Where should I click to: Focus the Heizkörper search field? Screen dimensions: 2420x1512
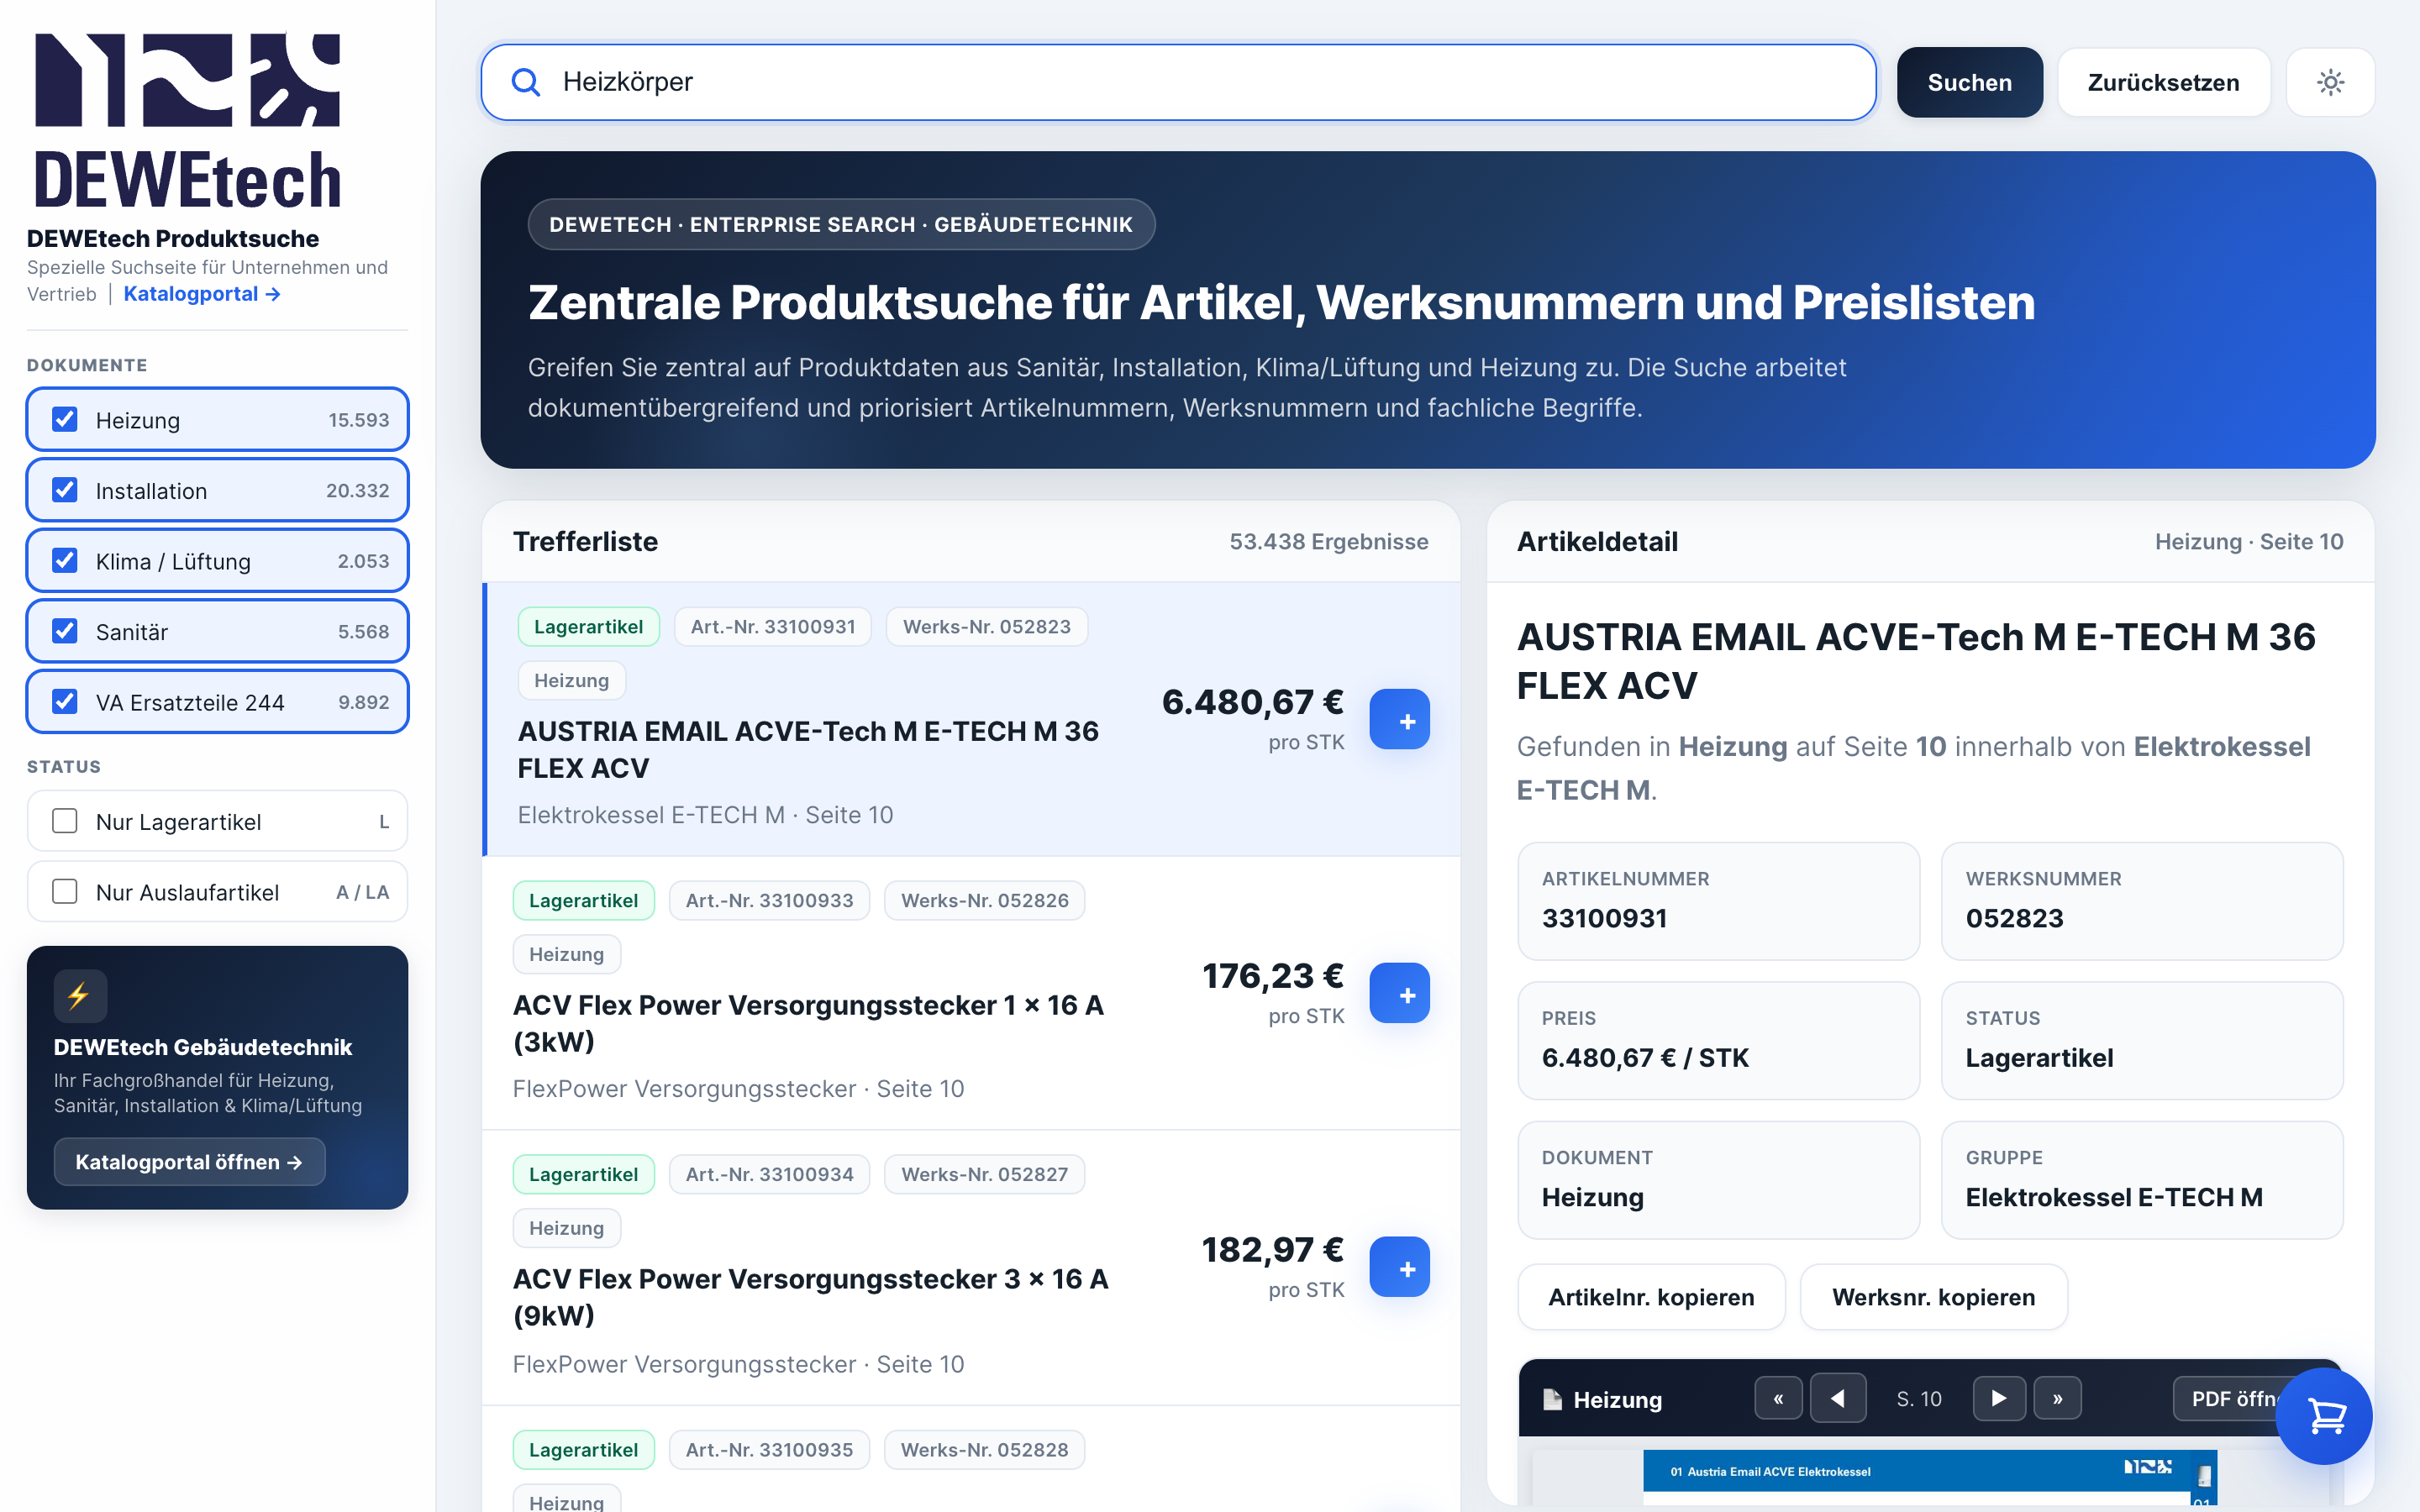click(x=1178, y=82)
